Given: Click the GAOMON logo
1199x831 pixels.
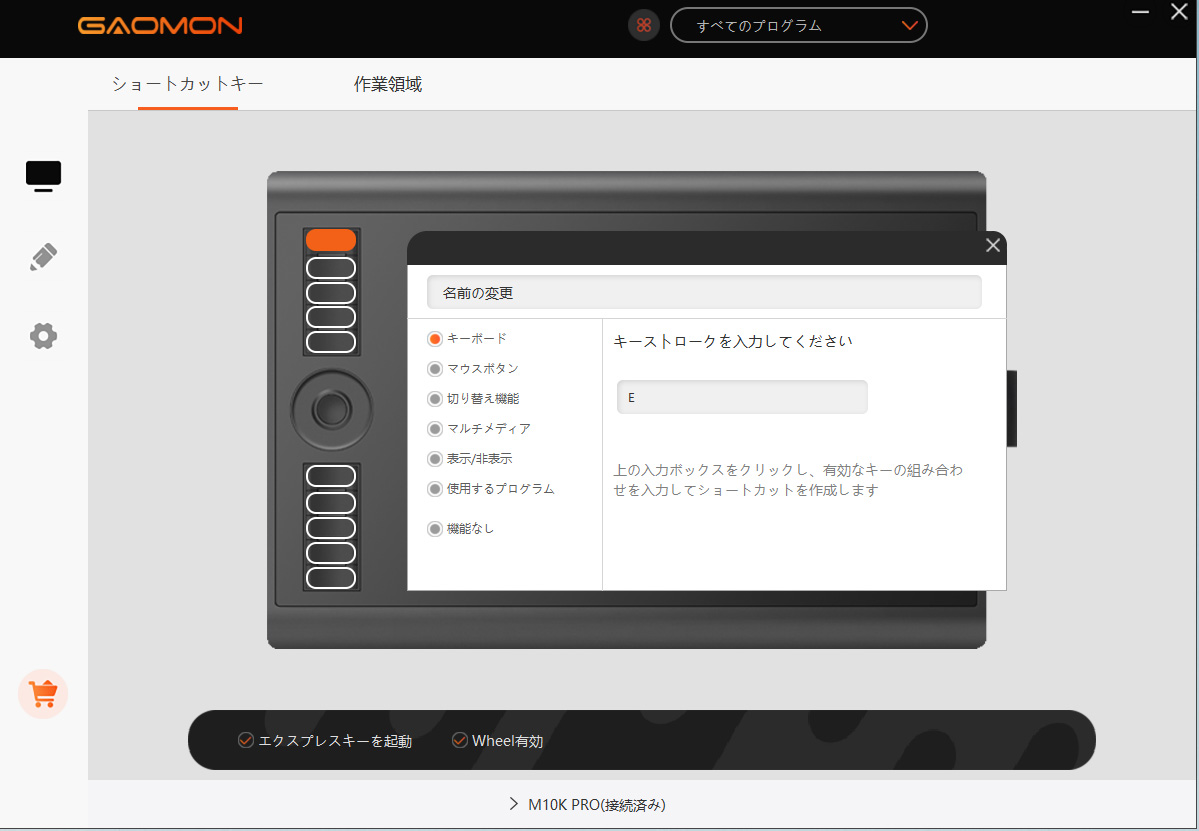Looking at the screenshot, I should click(x=160, y=25).
